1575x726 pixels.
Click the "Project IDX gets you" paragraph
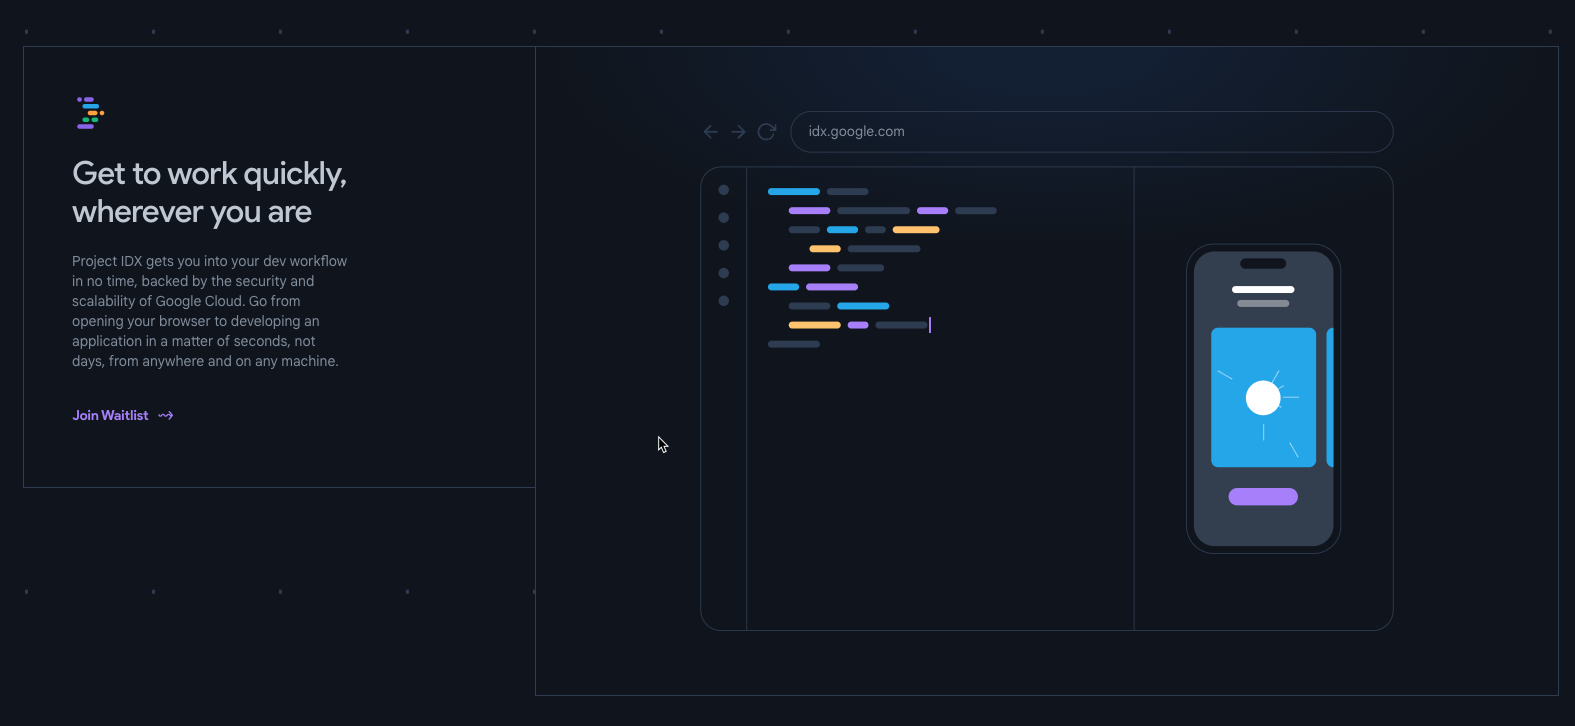[x=209, y=311]
